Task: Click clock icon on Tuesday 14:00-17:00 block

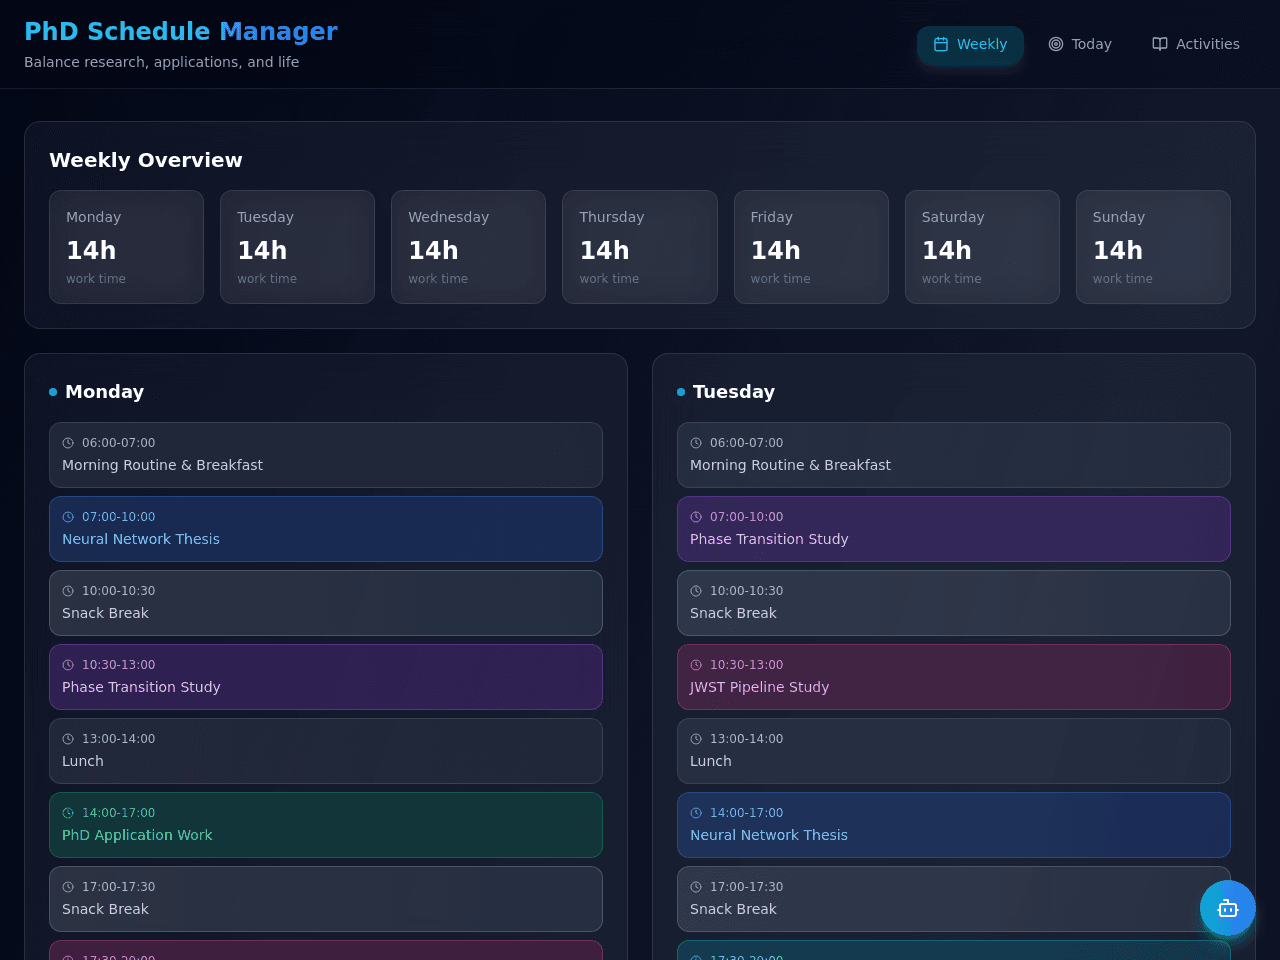Action: [x=696, y=813]
